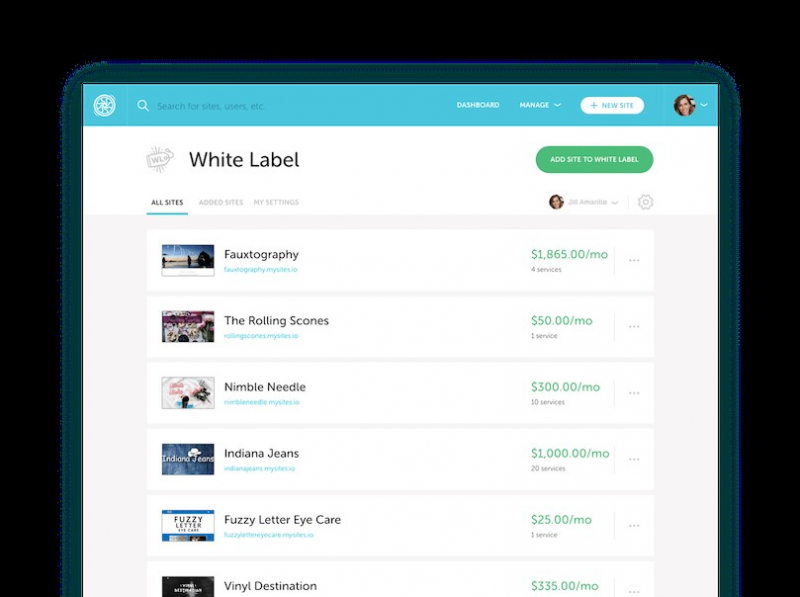The image size is (800, 597).
Task: Open fauxtography.mysites.io link
Action: coord(261,269)
